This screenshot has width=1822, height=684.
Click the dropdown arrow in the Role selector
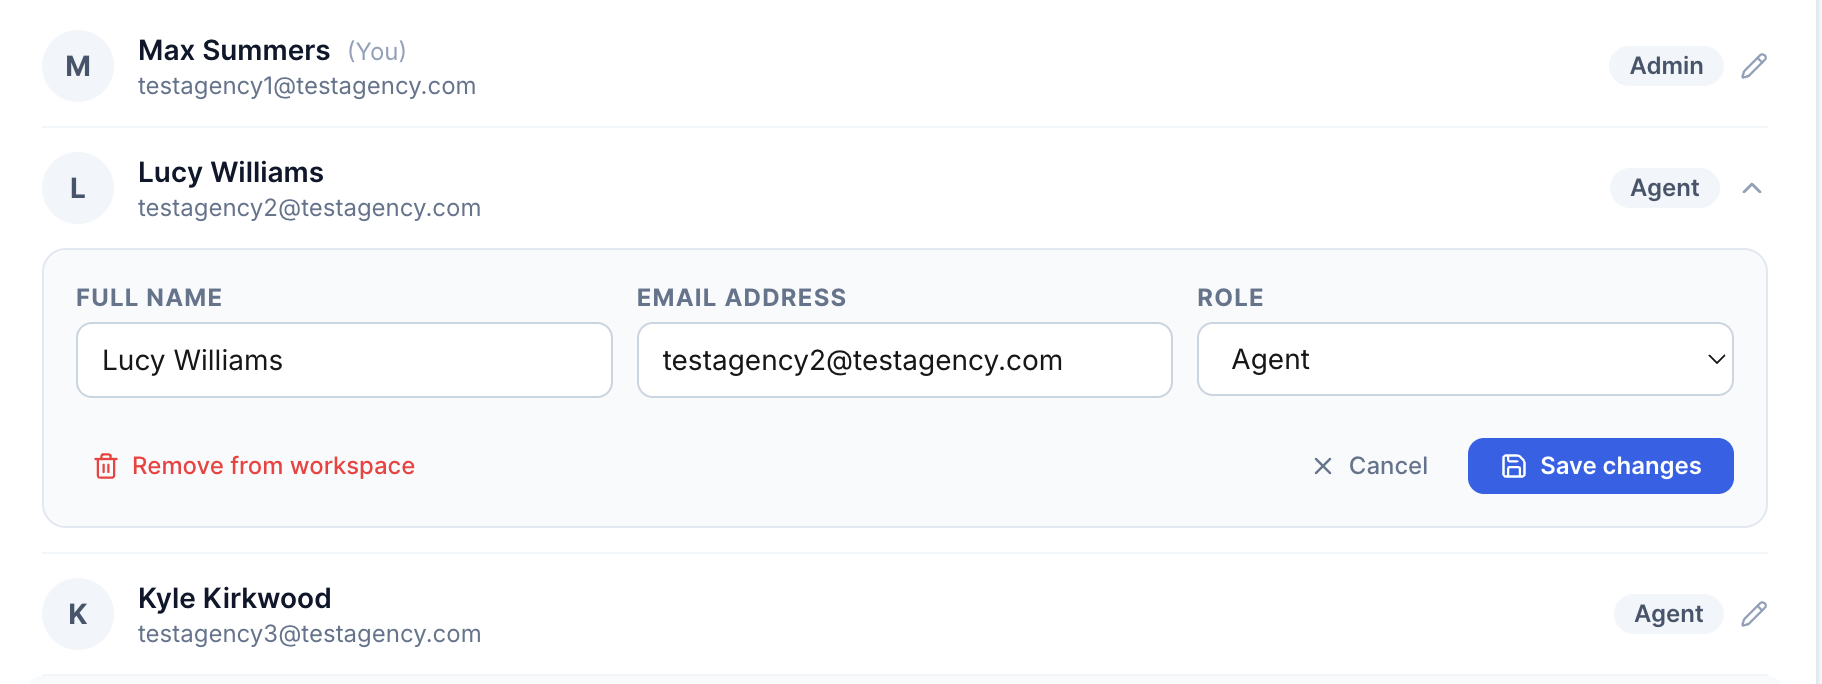click(1716, 360)
